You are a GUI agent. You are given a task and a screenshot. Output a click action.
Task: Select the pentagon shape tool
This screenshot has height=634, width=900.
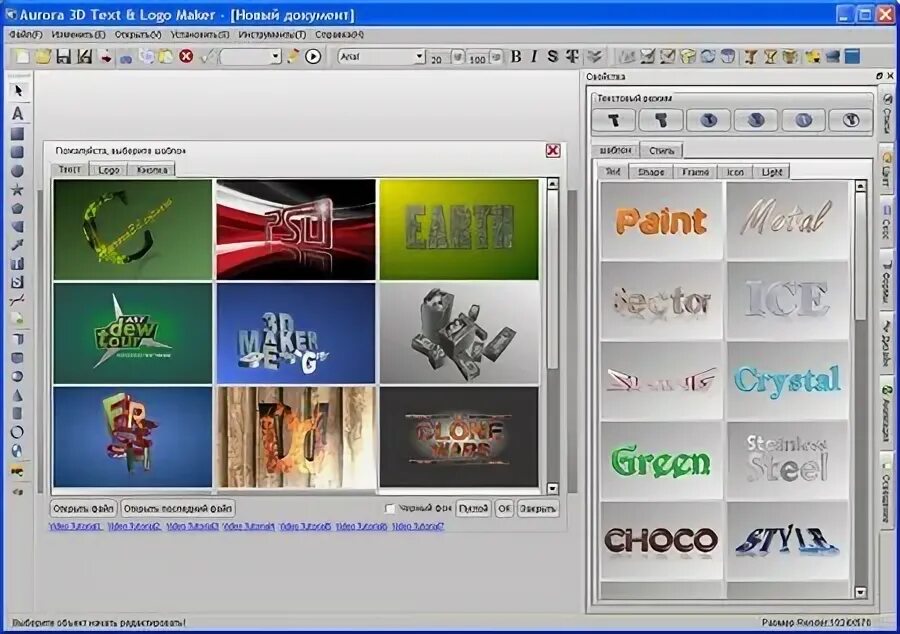tap(18, 208)
